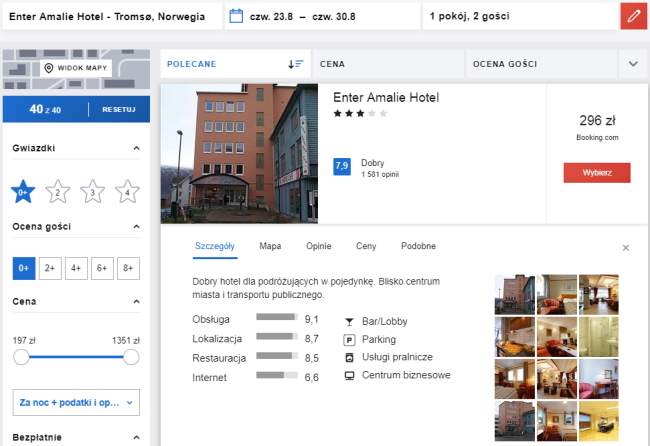Collapse the Gwiazdki filter section
Screen dimensions: 650x446
pyautogui.click(x=135, y=149)
